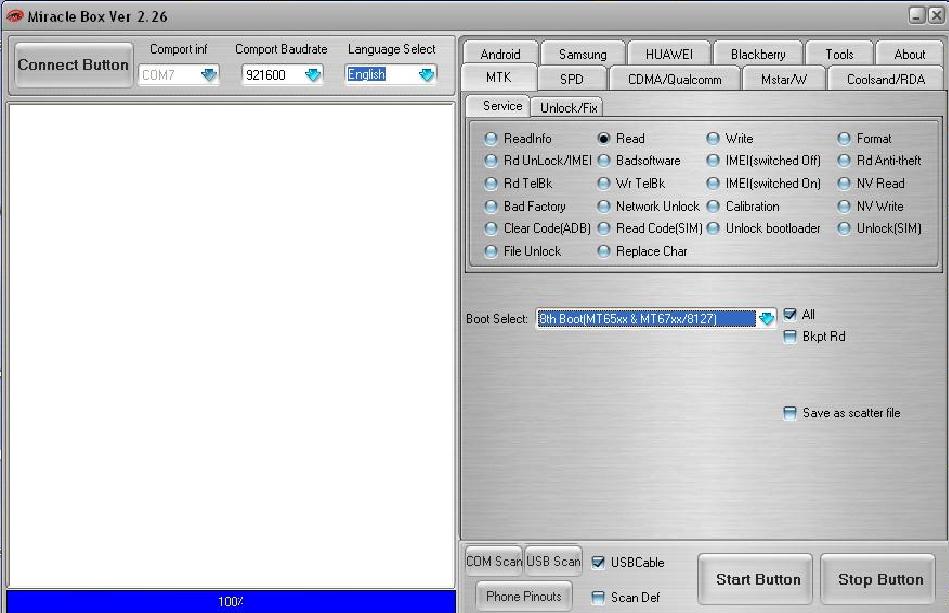Select the Replace Char option
This screenshot has height=613, width=949.
point(642,251)
